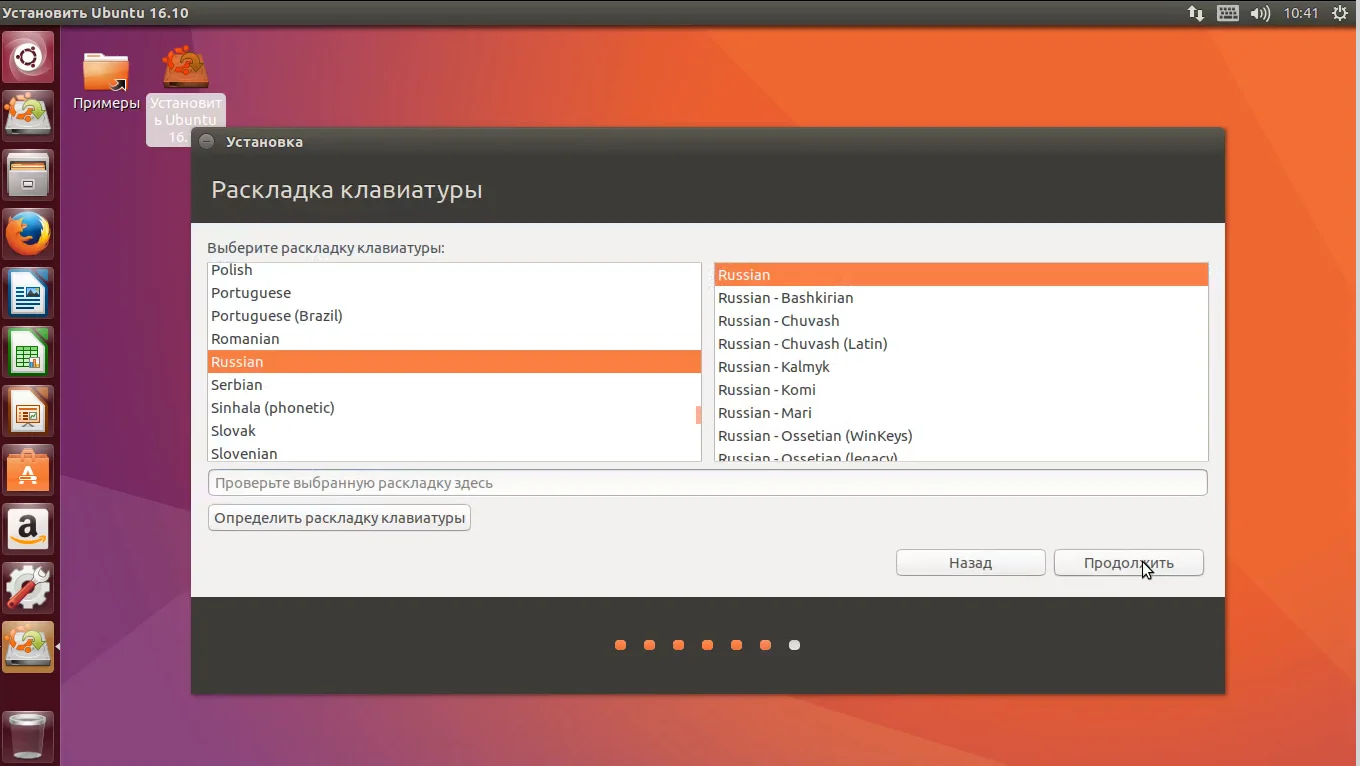Click the language list scrollbar thumb
Viewport: 1360px width, 766px height.
698,414
